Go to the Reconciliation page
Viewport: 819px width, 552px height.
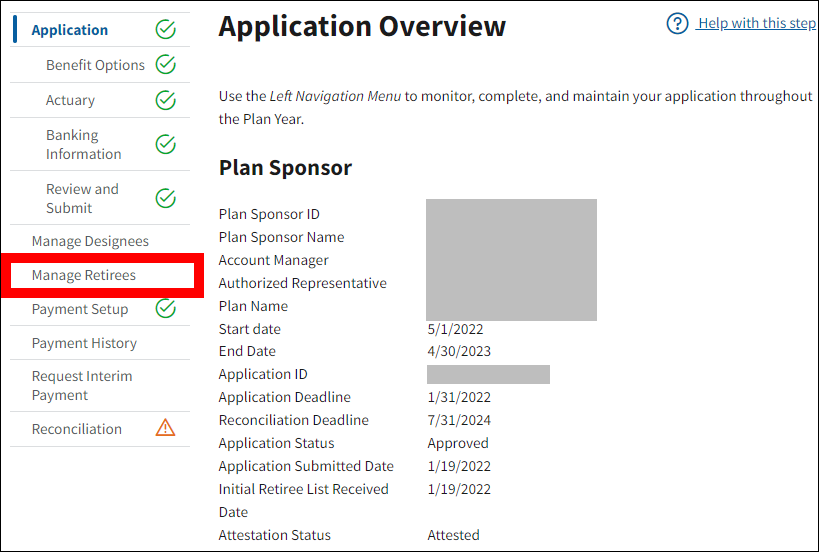coord(77,429)
